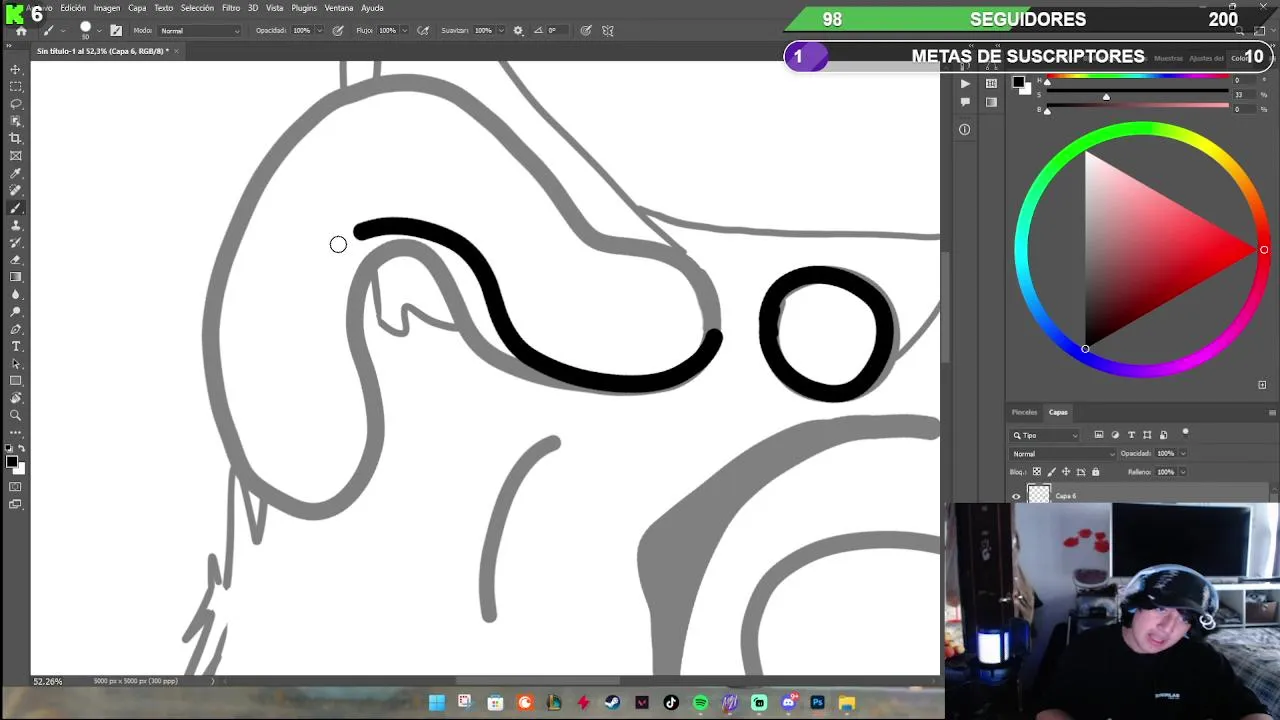Select the Eyedropper tool
The width and height of the screenshot is (1280, 720).
click(16, 173)
